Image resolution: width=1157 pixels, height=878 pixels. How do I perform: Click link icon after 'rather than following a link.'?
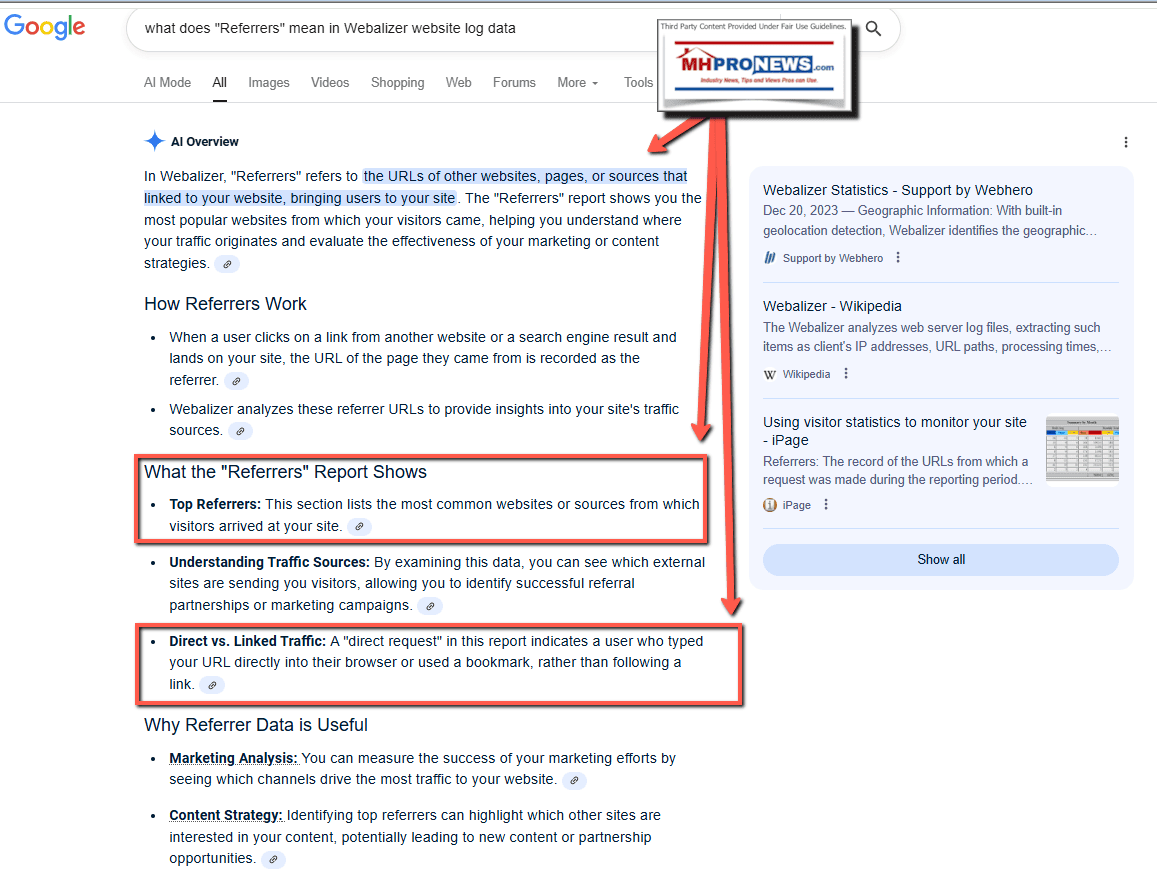click(212, 685)
